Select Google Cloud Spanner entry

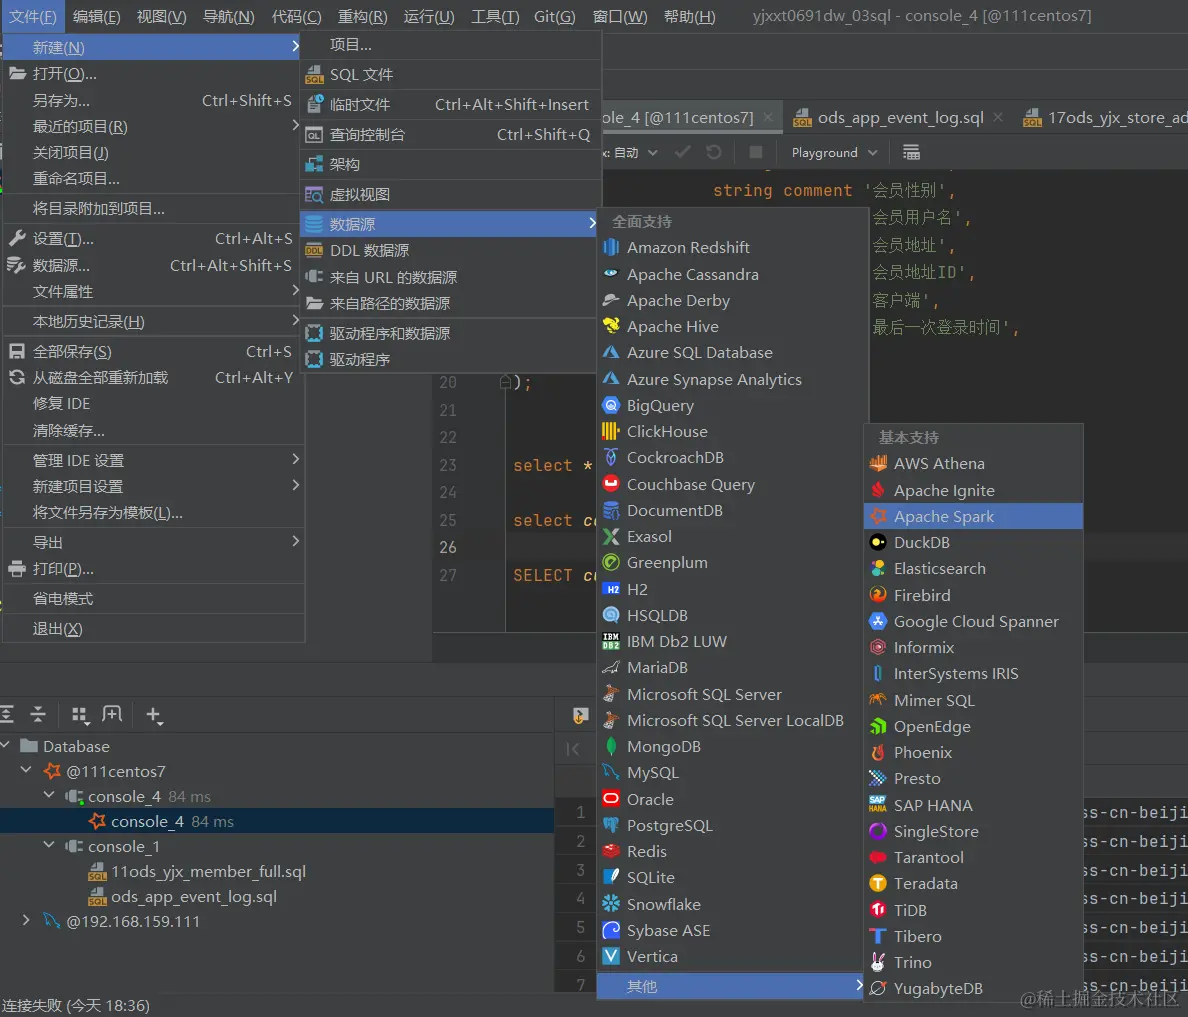(x=973, y=621)
